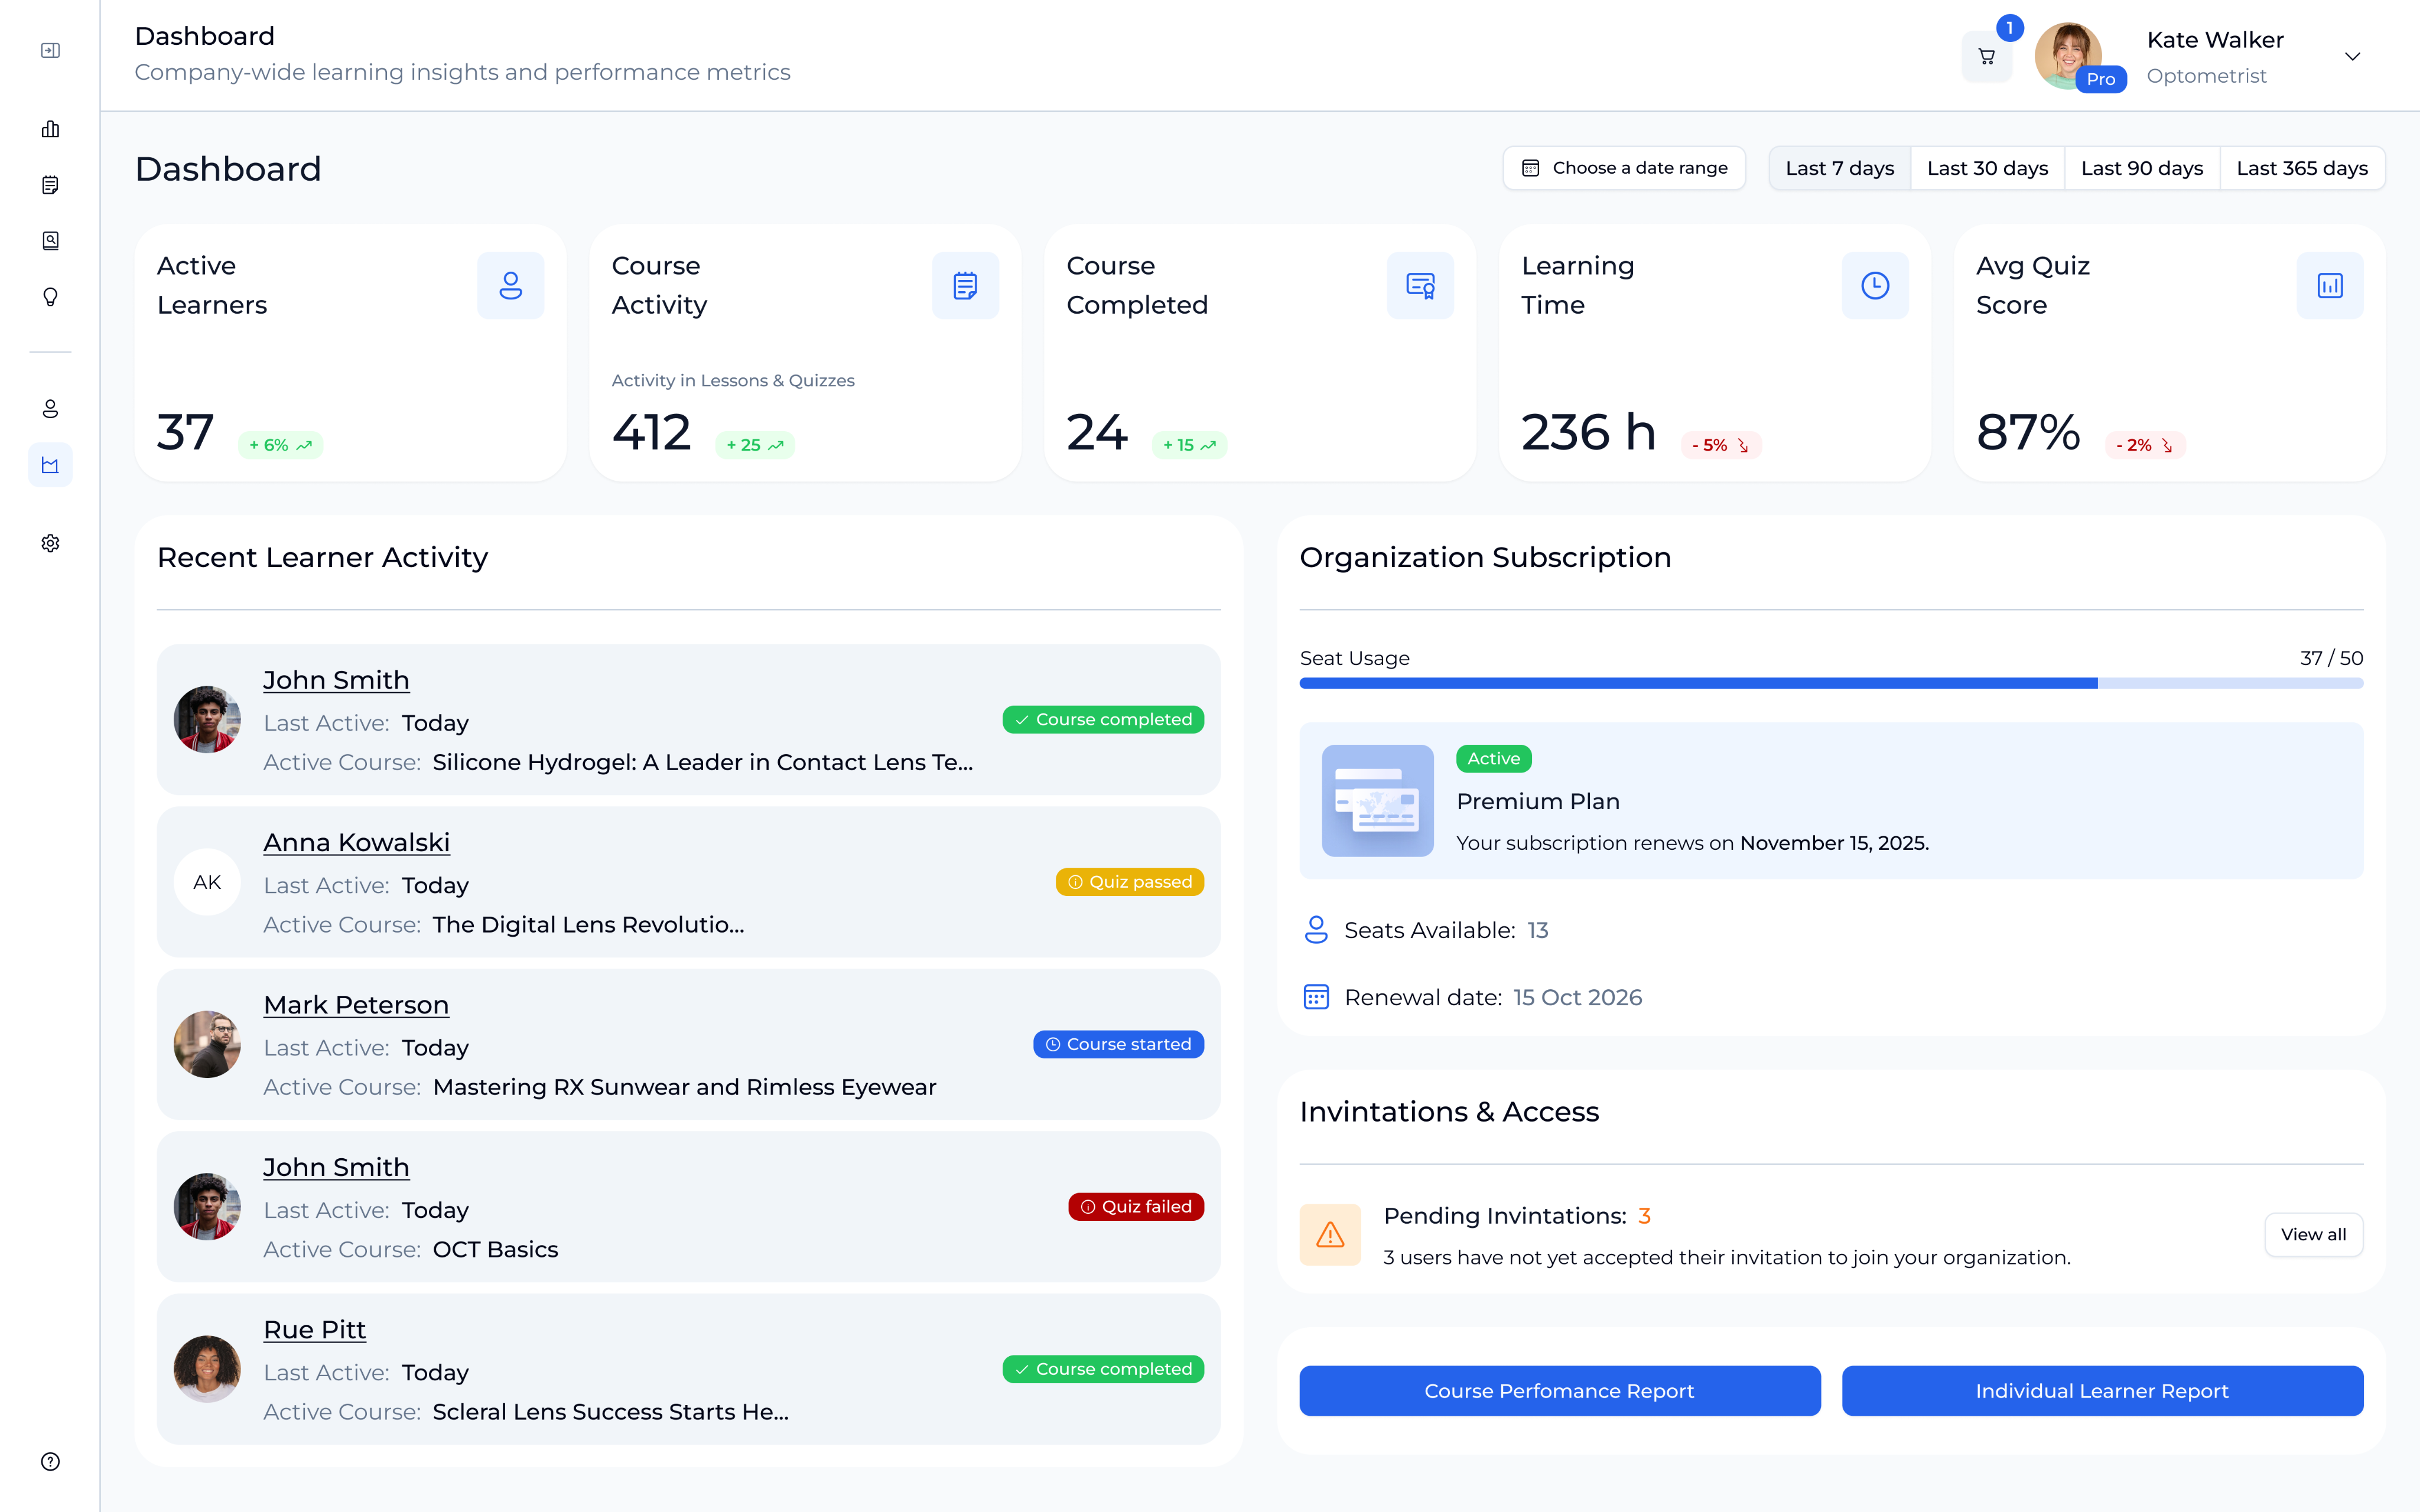Open Anna Kowalski's learner profile link
Screen dimensions: 2420x1512
(x=356, y=842)
